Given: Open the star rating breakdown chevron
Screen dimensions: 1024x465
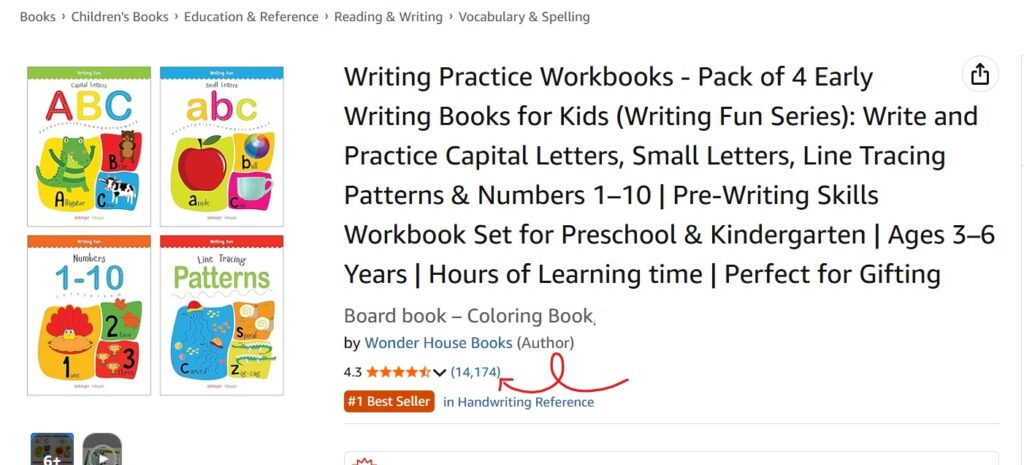Looking at the screenshot, I should tap(440, 373).
